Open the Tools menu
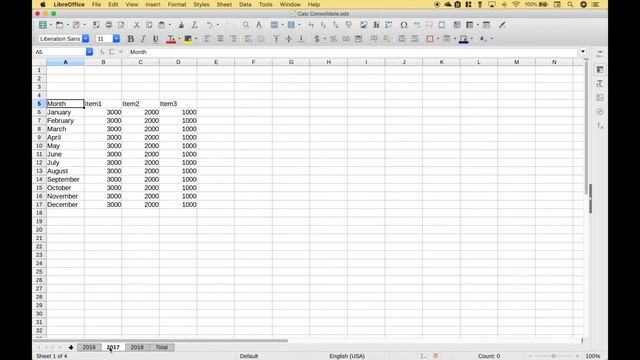Image resolution: width=640 pixels, height=360 pixels. click(x=265, y=4)
